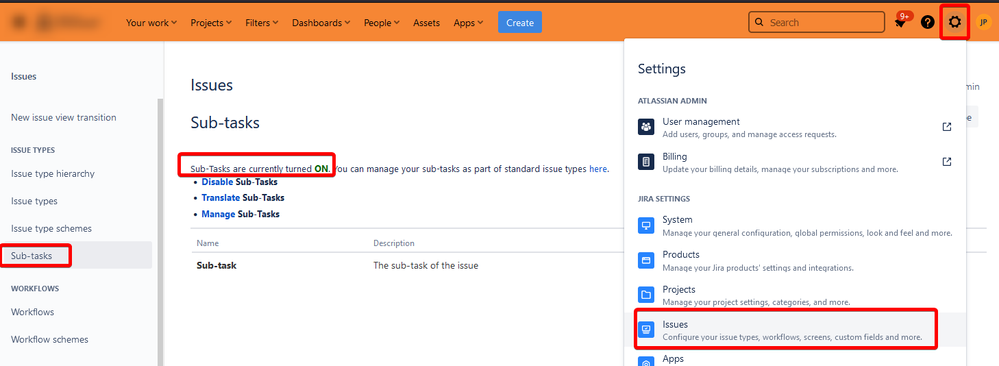Expand the Apps dropdown in navbar
Screen dimensions: 999x366
[x=468, y=22]
